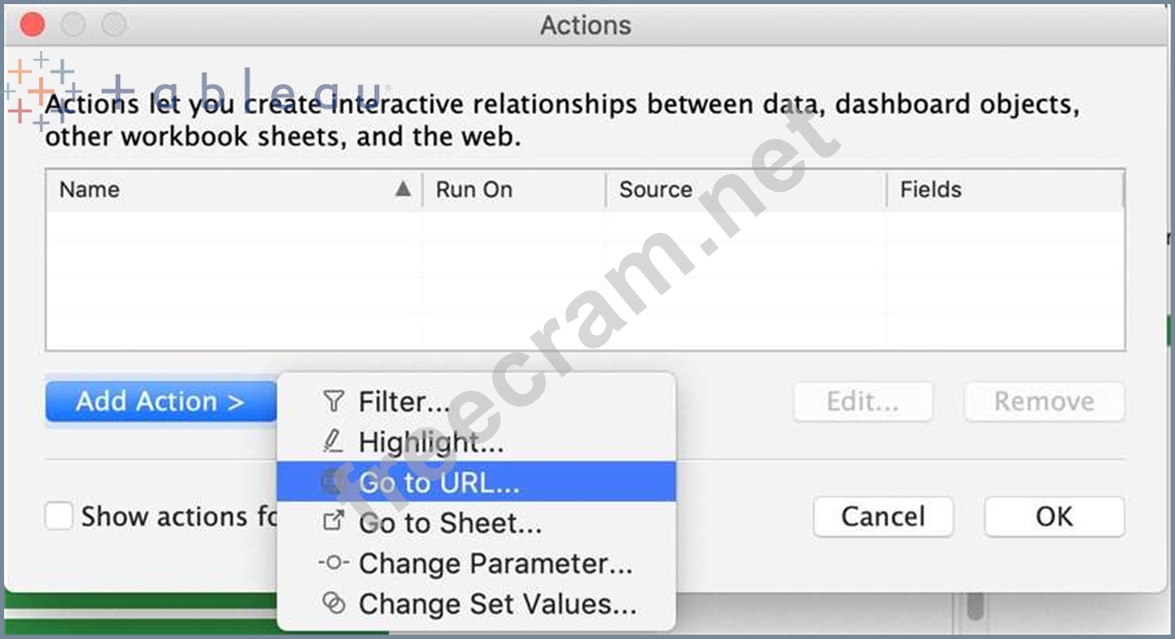Click the Change Set Values circles icon
Image resolution: width=1175 pixels, height=639 pixels.
[x=333, y=603]
